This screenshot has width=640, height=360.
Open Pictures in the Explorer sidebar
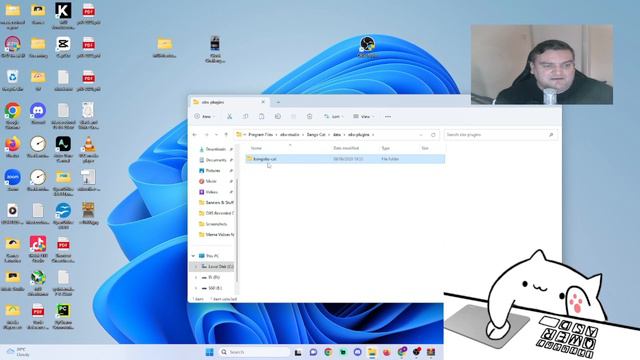[x=212, y=171]
